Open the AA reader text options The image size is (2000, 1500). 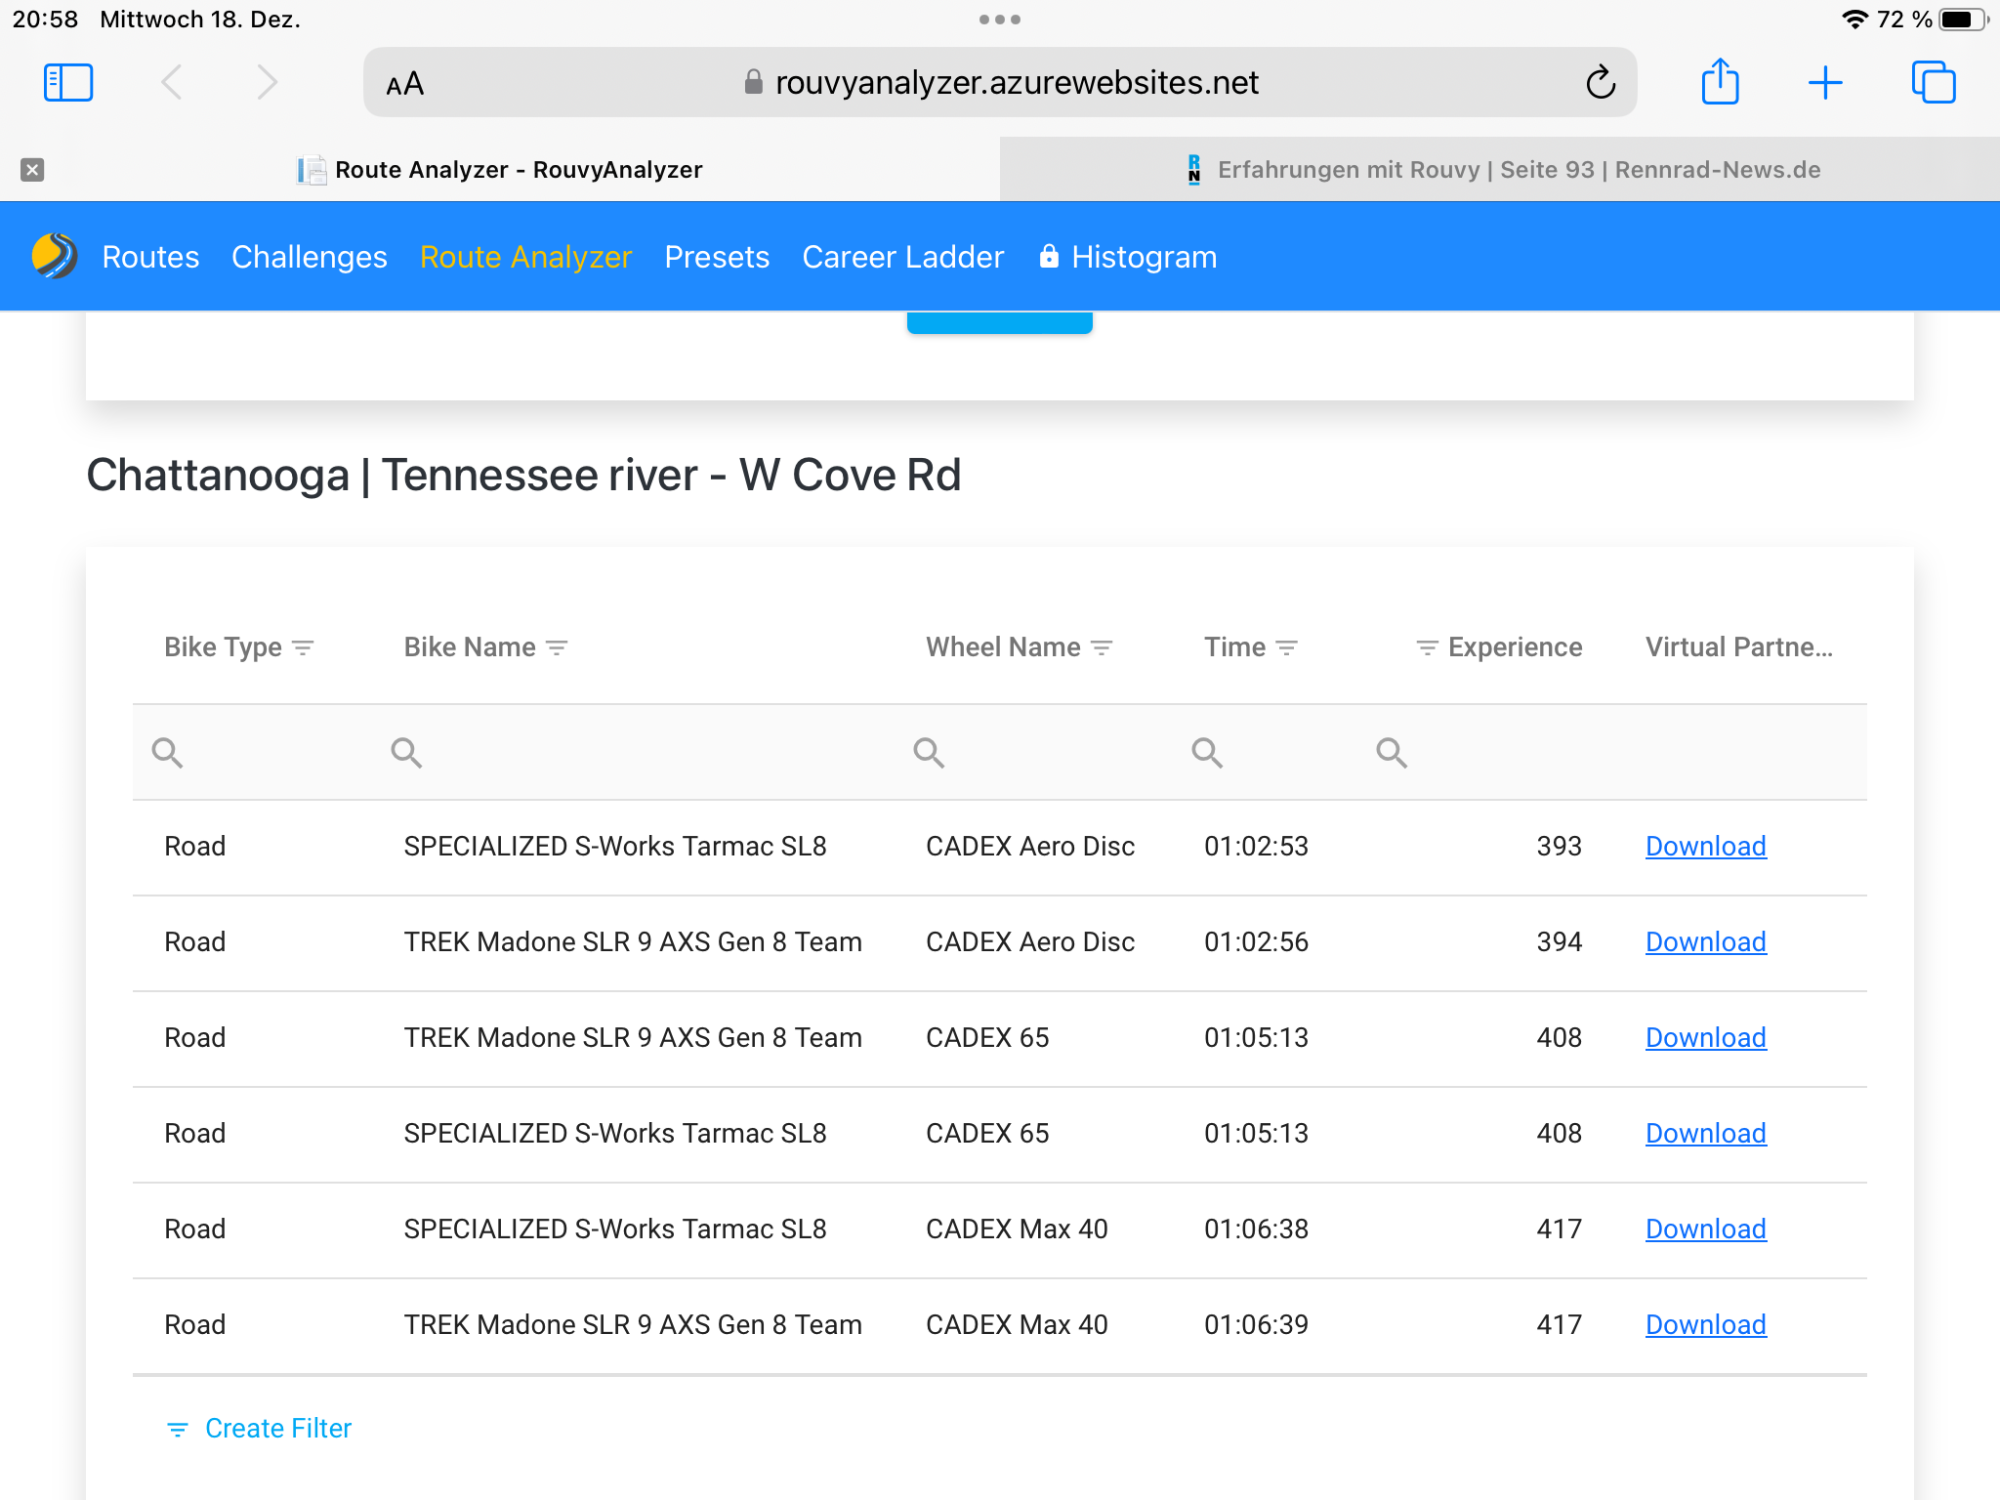pyautogui.click(x=405, y=84)
